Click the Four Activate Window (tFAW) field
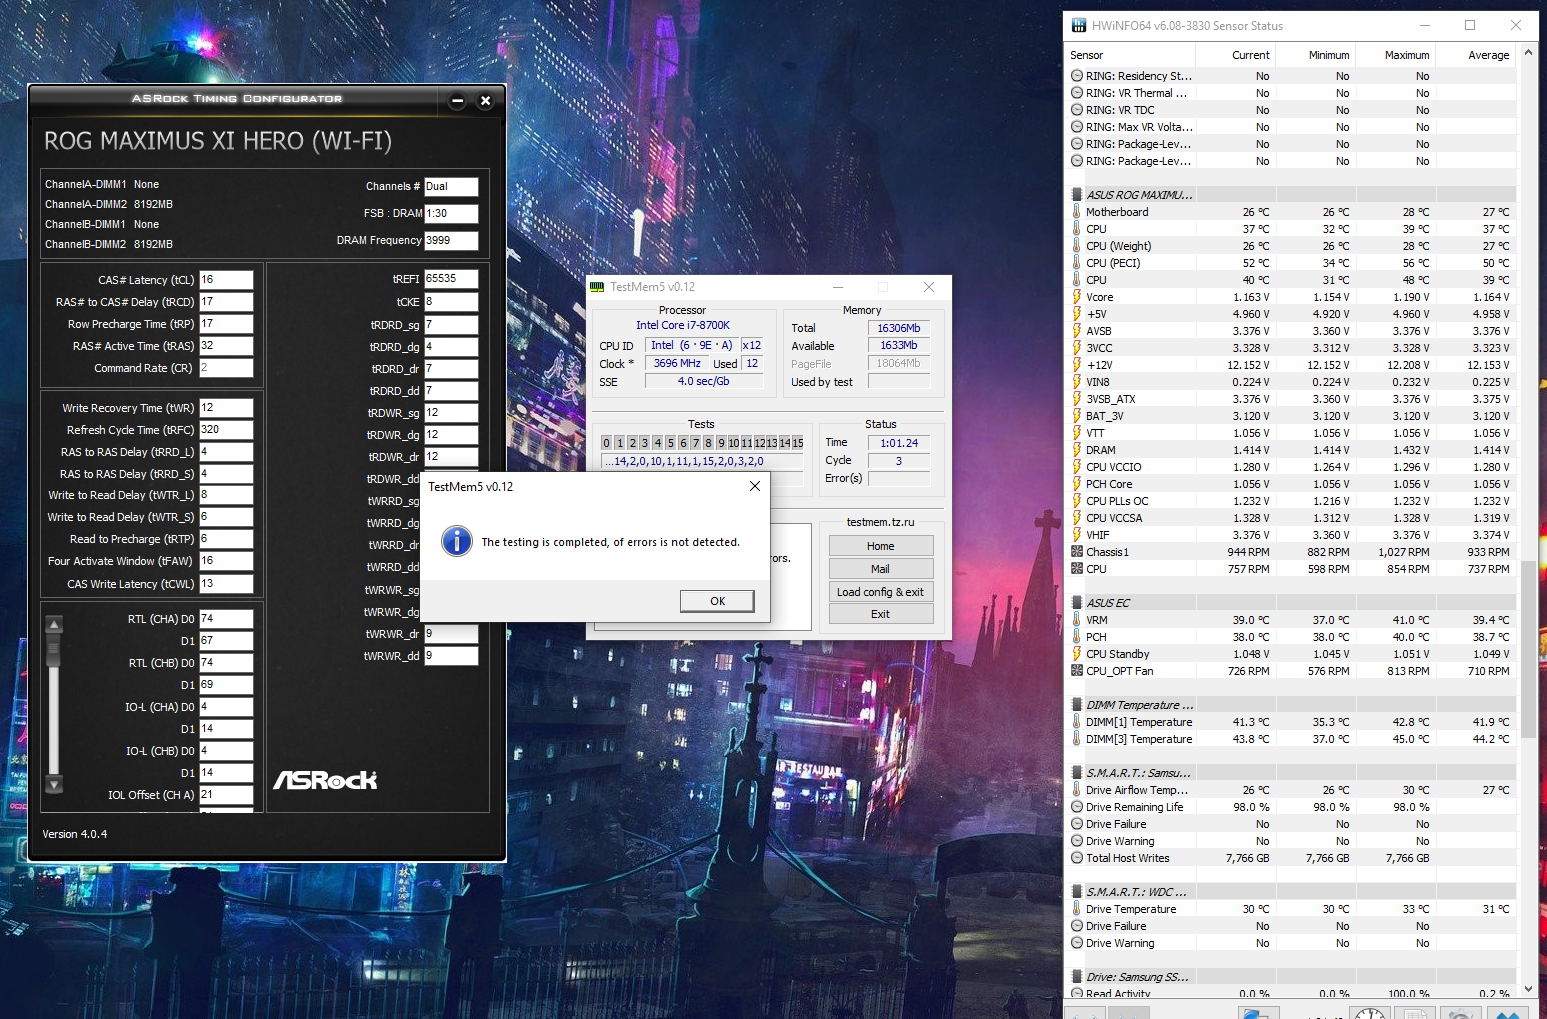The image size is (1547, 1019). (226, 561)
